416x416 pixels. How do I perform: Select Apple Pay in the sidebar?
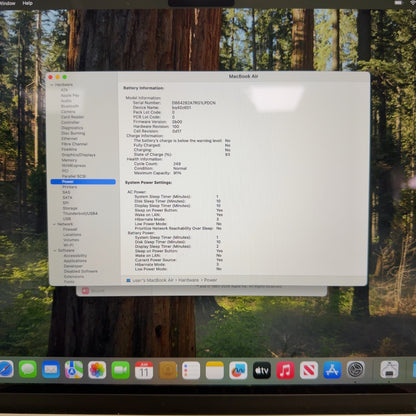click(70, 95)
